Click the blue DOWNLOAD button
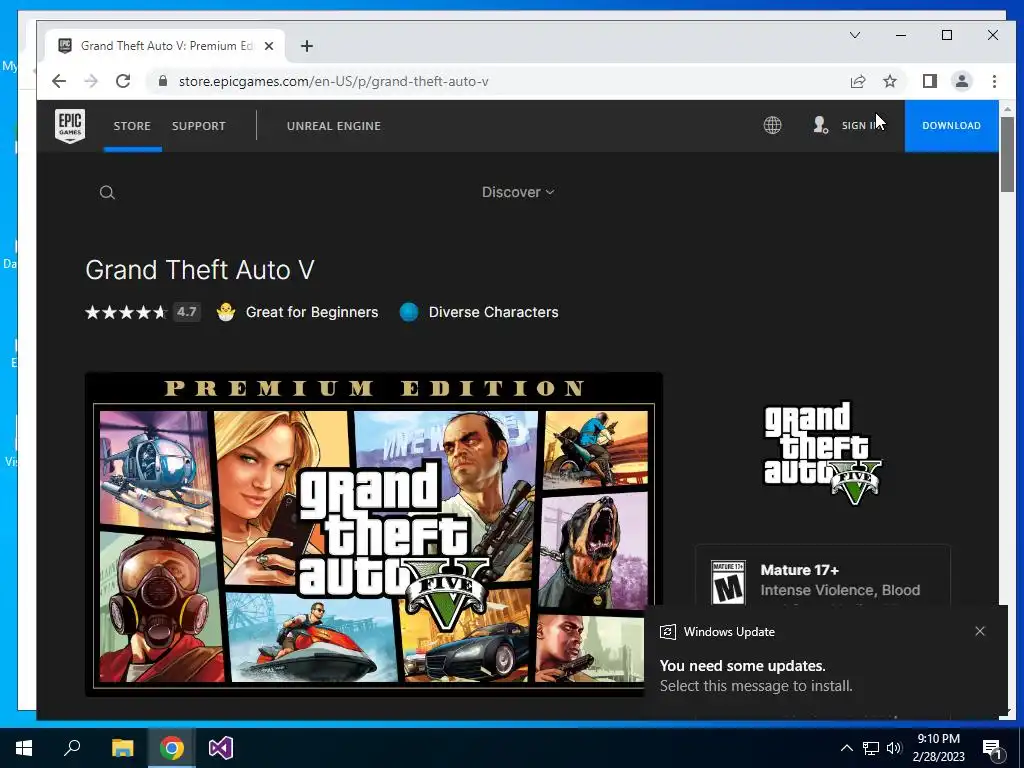The image size is (1024, 768). pyautogui.click(x=952, y=125)
